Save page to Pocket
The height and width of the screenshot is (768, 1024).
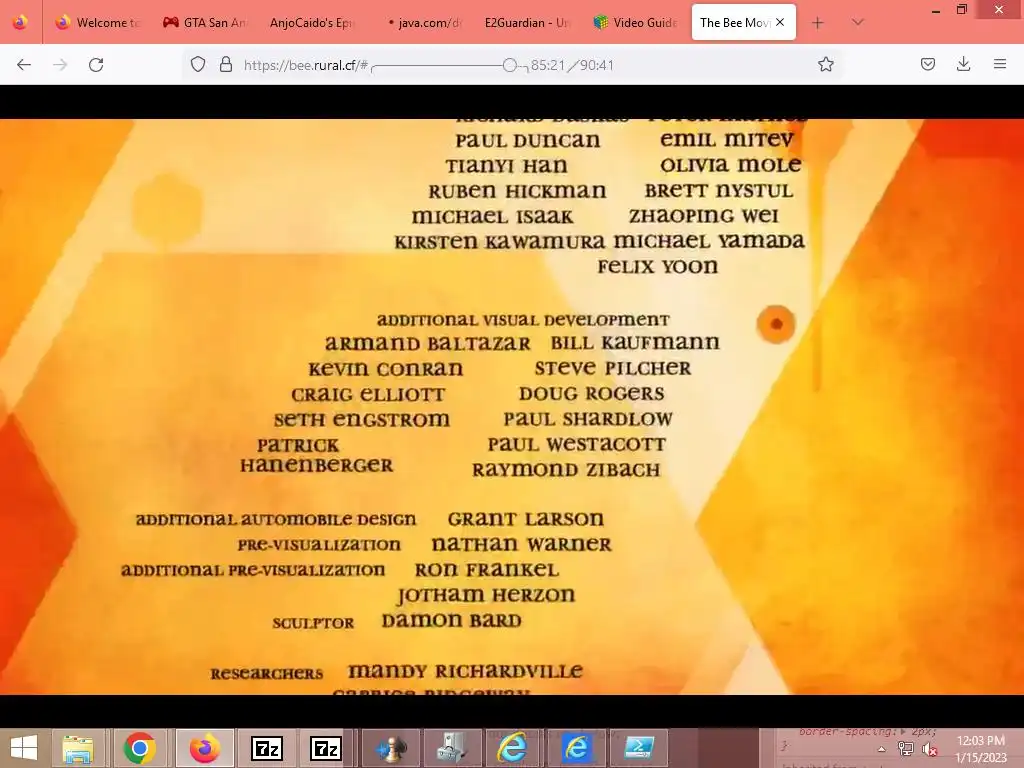(x=927, y=65)
